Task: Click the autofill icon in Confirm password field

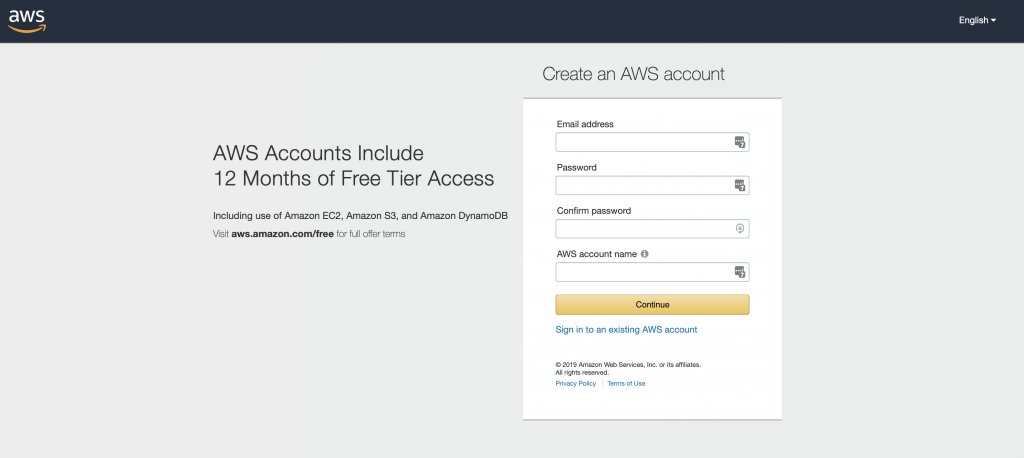Action: 740,229
